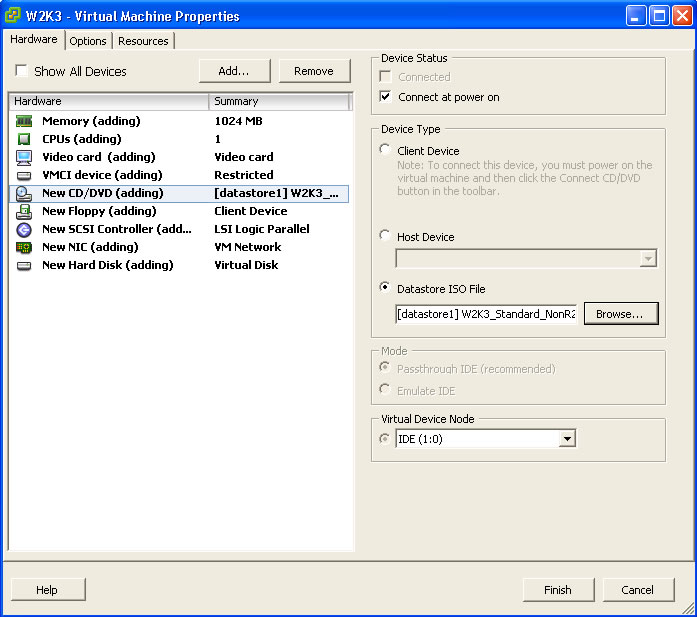
Task: Select Host Device radio button
Action: [385, 236]
